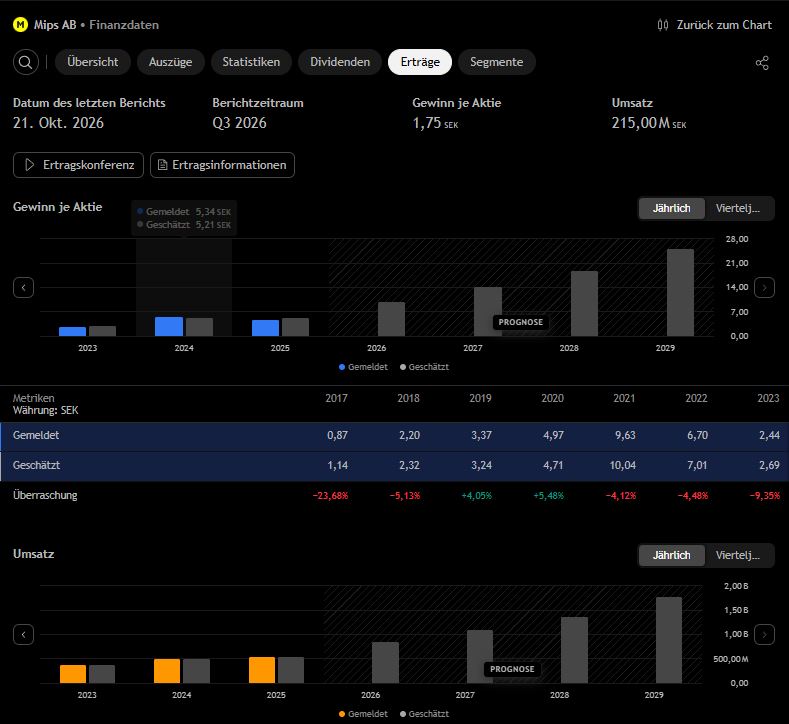Click the Mips AB yellow logo
This screenshot has width=789, height=724.
pyautogui.click(x=21, y=25)
